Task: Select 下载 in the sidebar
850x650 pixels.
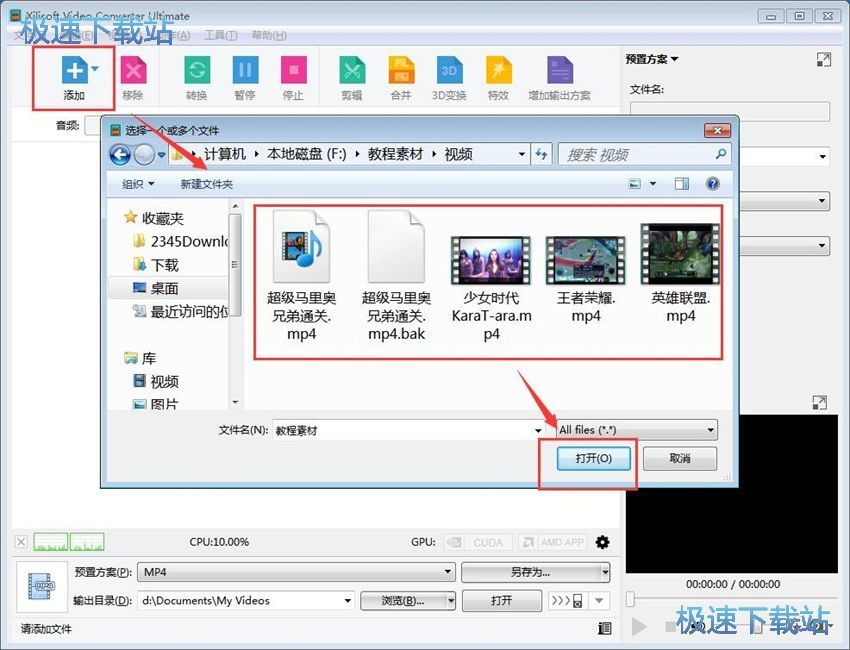Action: [156, 265]
